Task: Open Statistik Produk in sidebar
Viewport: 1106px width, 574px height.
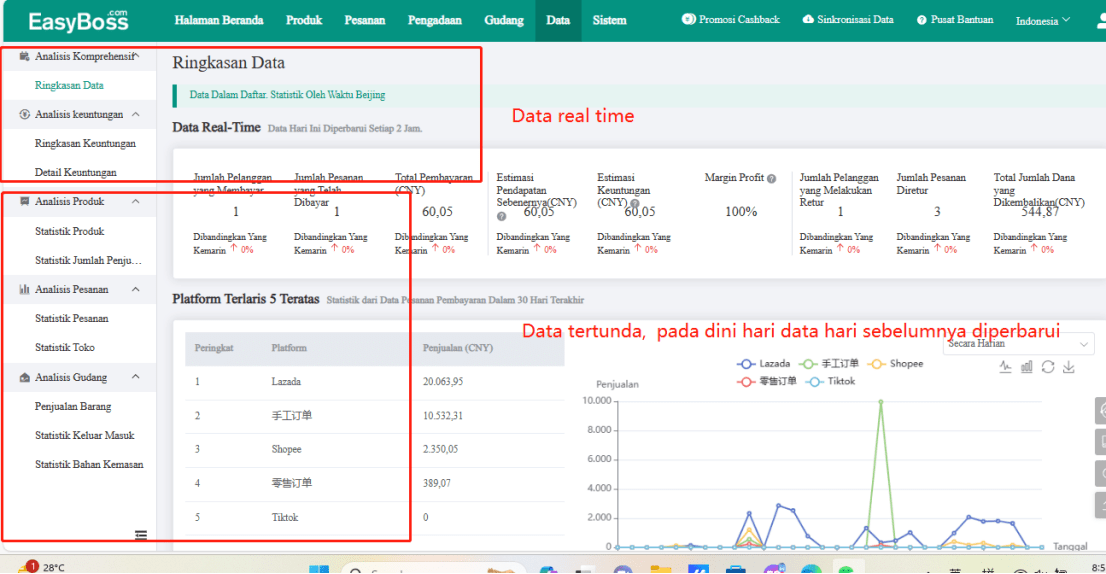Action: click(x=70, y=231)
